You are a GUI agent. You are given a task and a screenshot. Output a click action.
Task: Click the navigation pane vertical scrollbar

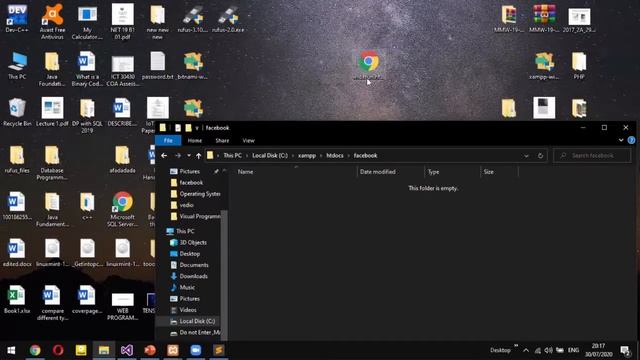coord(224,274)
